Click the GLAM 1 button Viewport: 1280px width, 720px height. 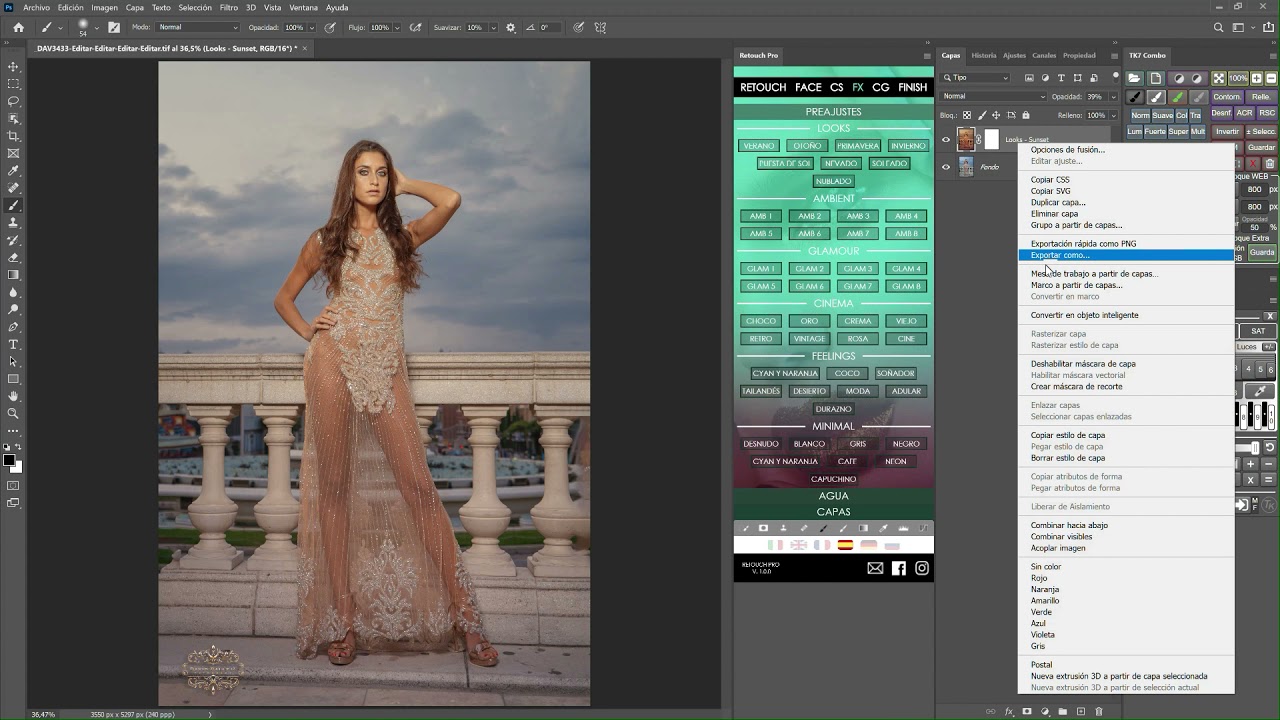(x=761, y=269)
